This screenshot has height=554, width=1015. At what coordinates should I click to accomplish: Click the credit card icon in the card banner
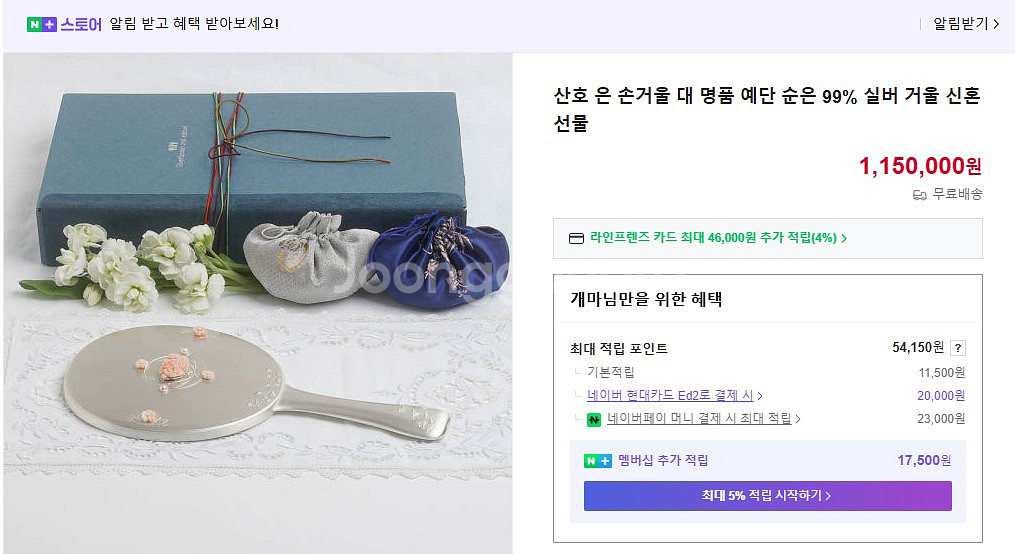pyautogui.click(x=576, y=239)
